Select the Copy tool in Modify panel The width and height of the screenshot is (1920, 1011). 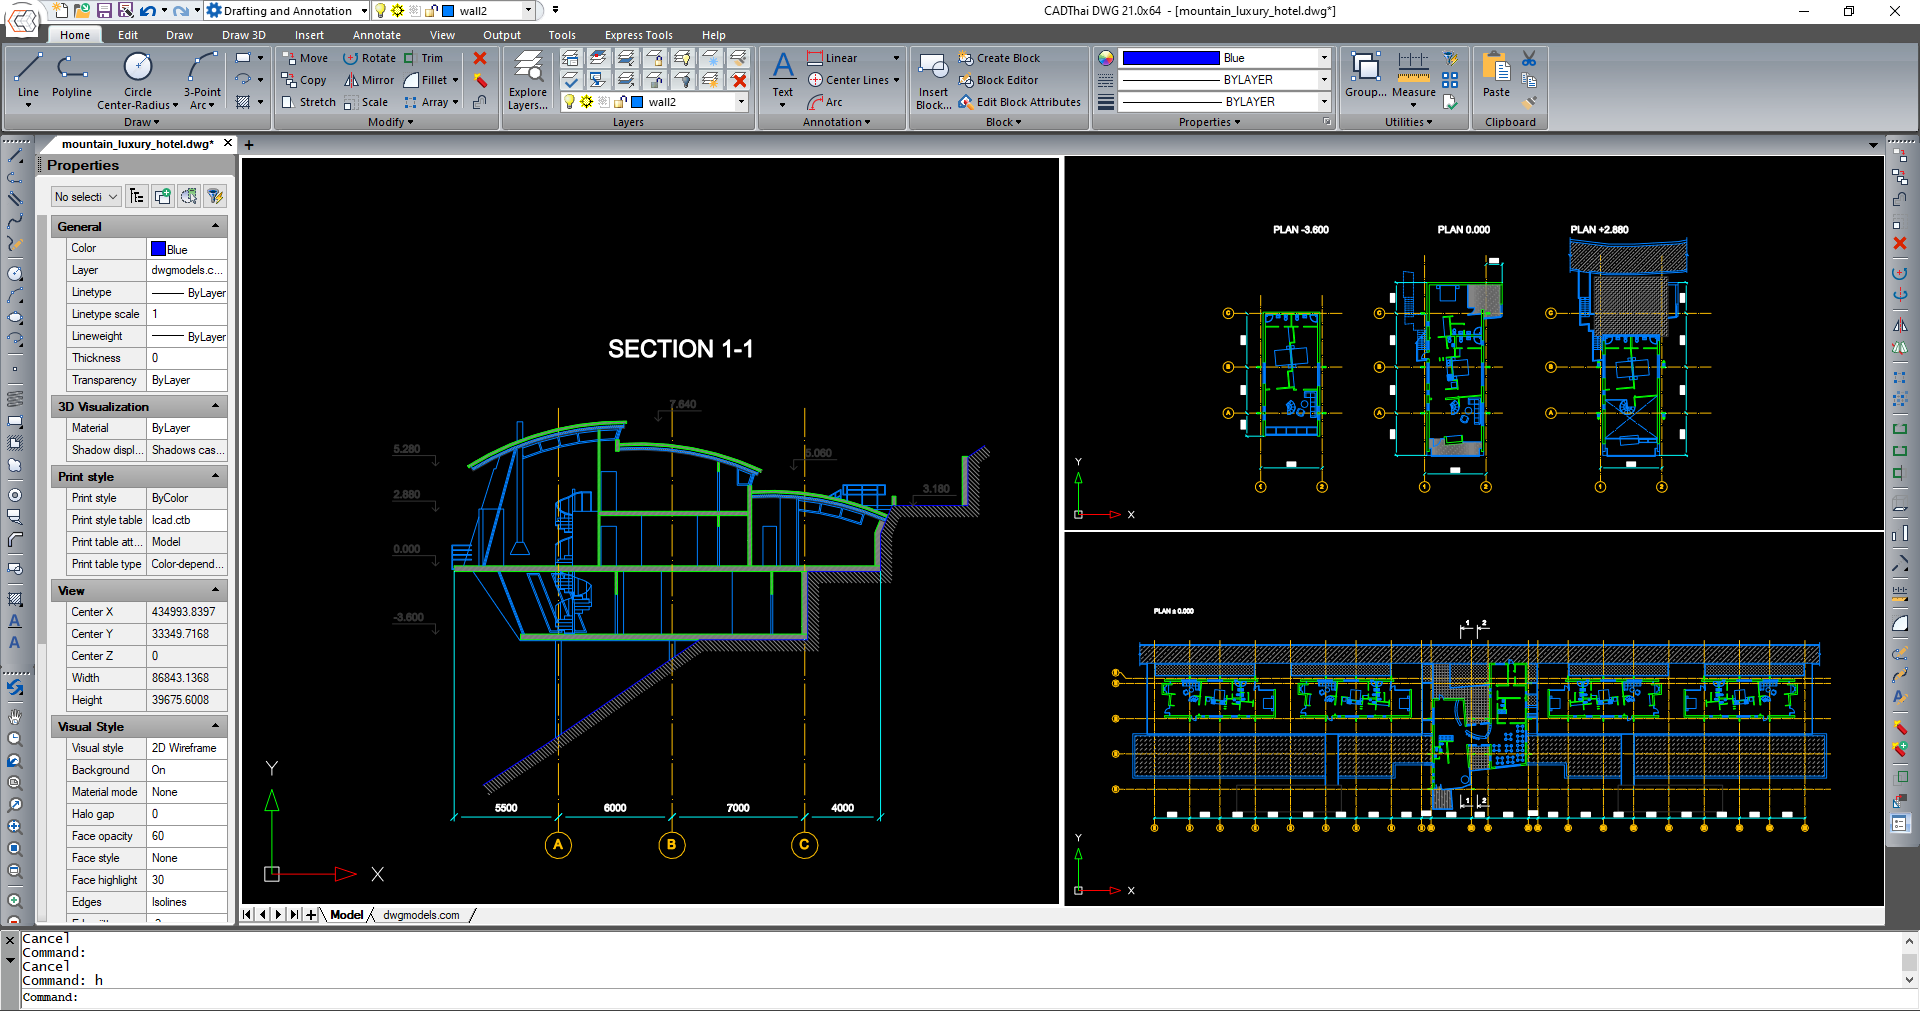click(304, 80)
